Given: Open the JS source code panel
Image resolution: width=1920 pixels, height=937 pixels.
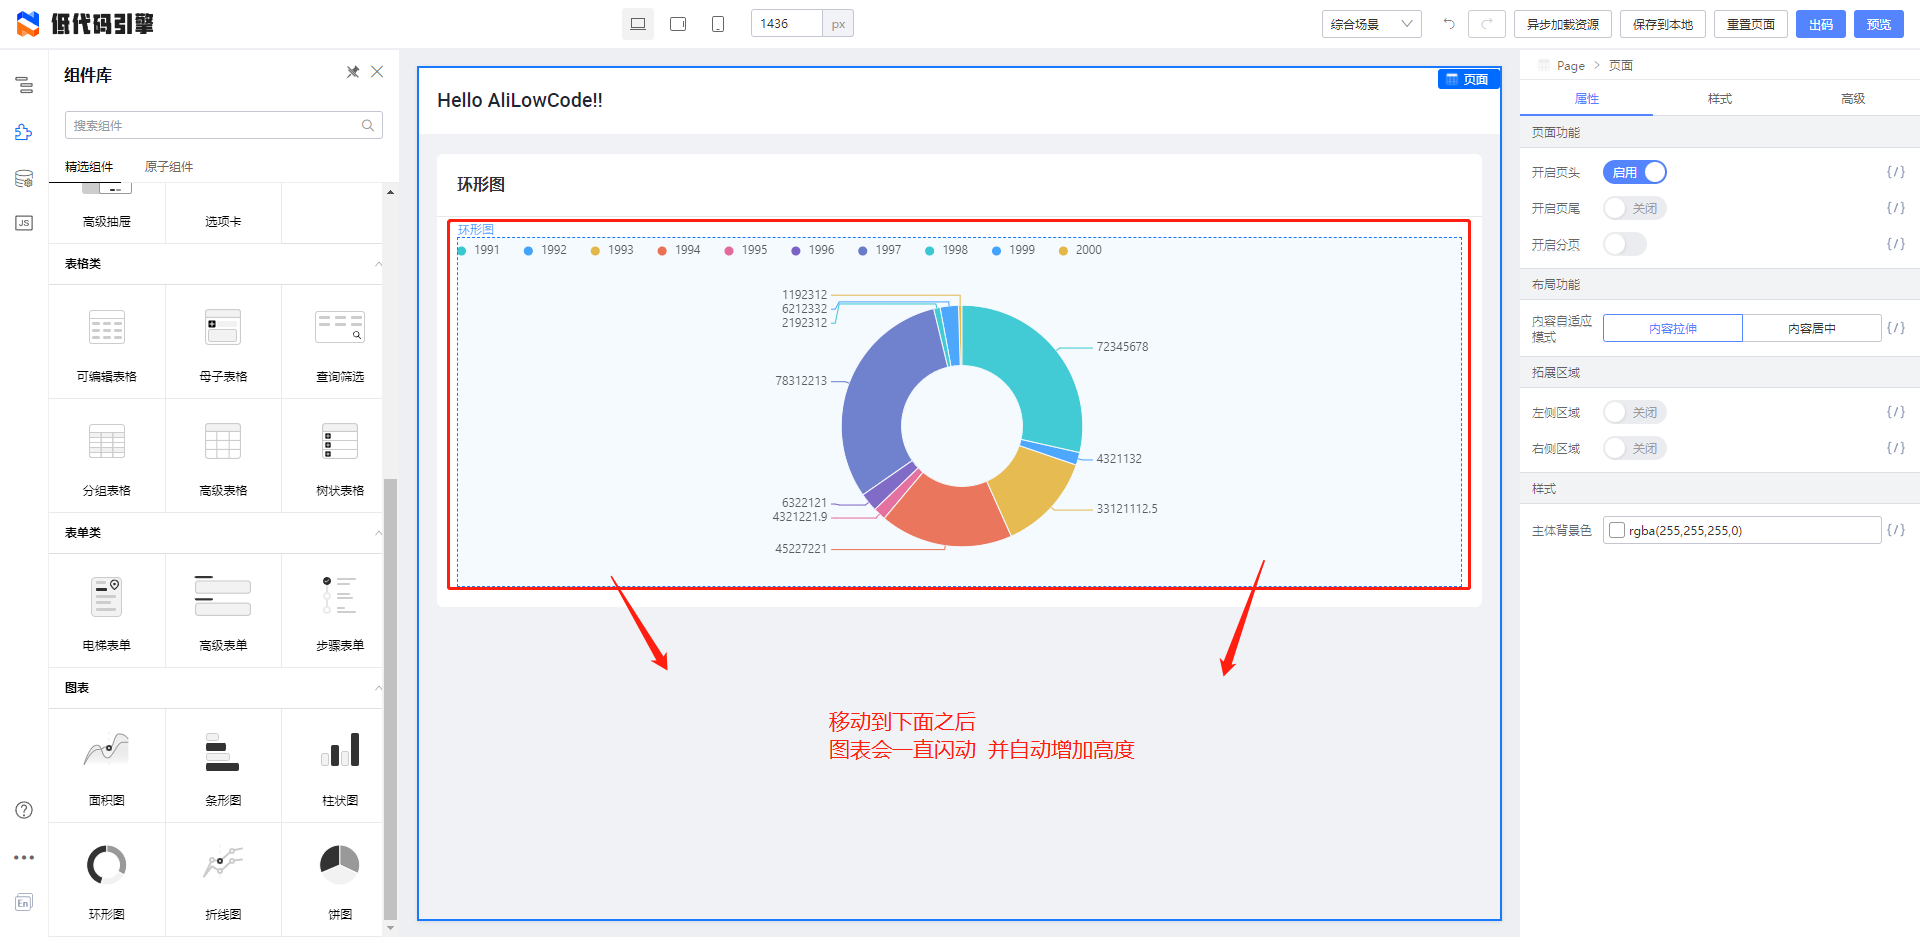Looking at the screenshot, I should point(24,223).
